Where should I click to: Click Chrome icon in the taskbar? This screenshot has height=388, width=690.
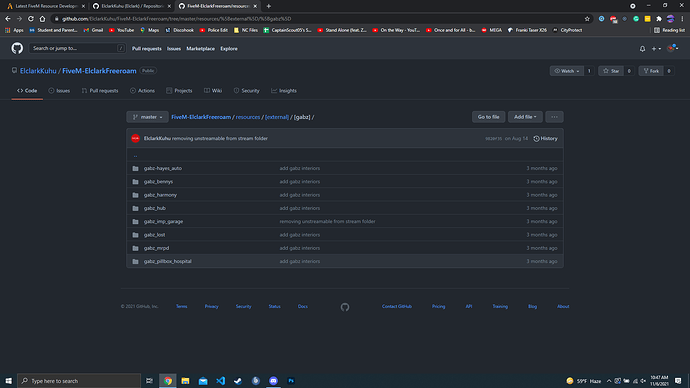click(x=168, y=381)
